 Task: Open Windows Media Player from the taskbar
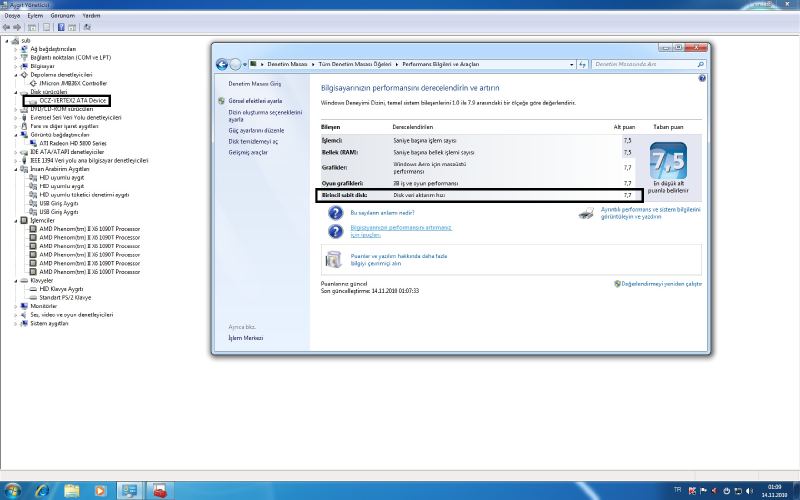pos(100,490)
